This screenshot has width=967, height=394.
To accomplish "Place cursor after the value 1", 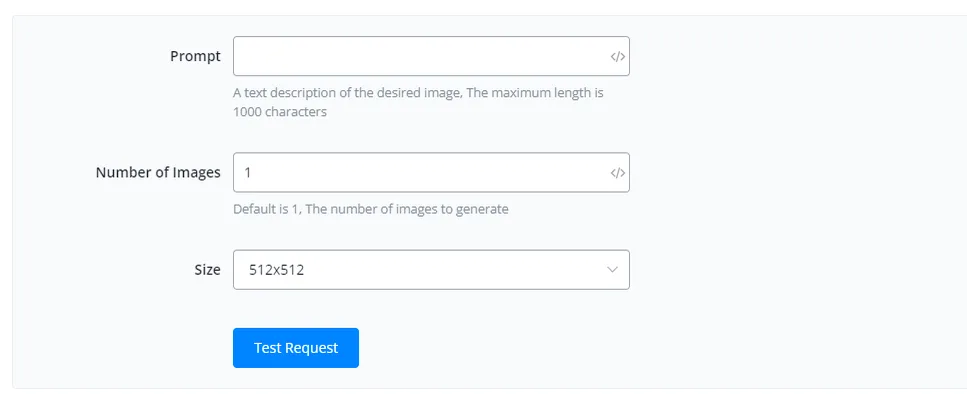I will pyautogui.click(x=252, y=173).
